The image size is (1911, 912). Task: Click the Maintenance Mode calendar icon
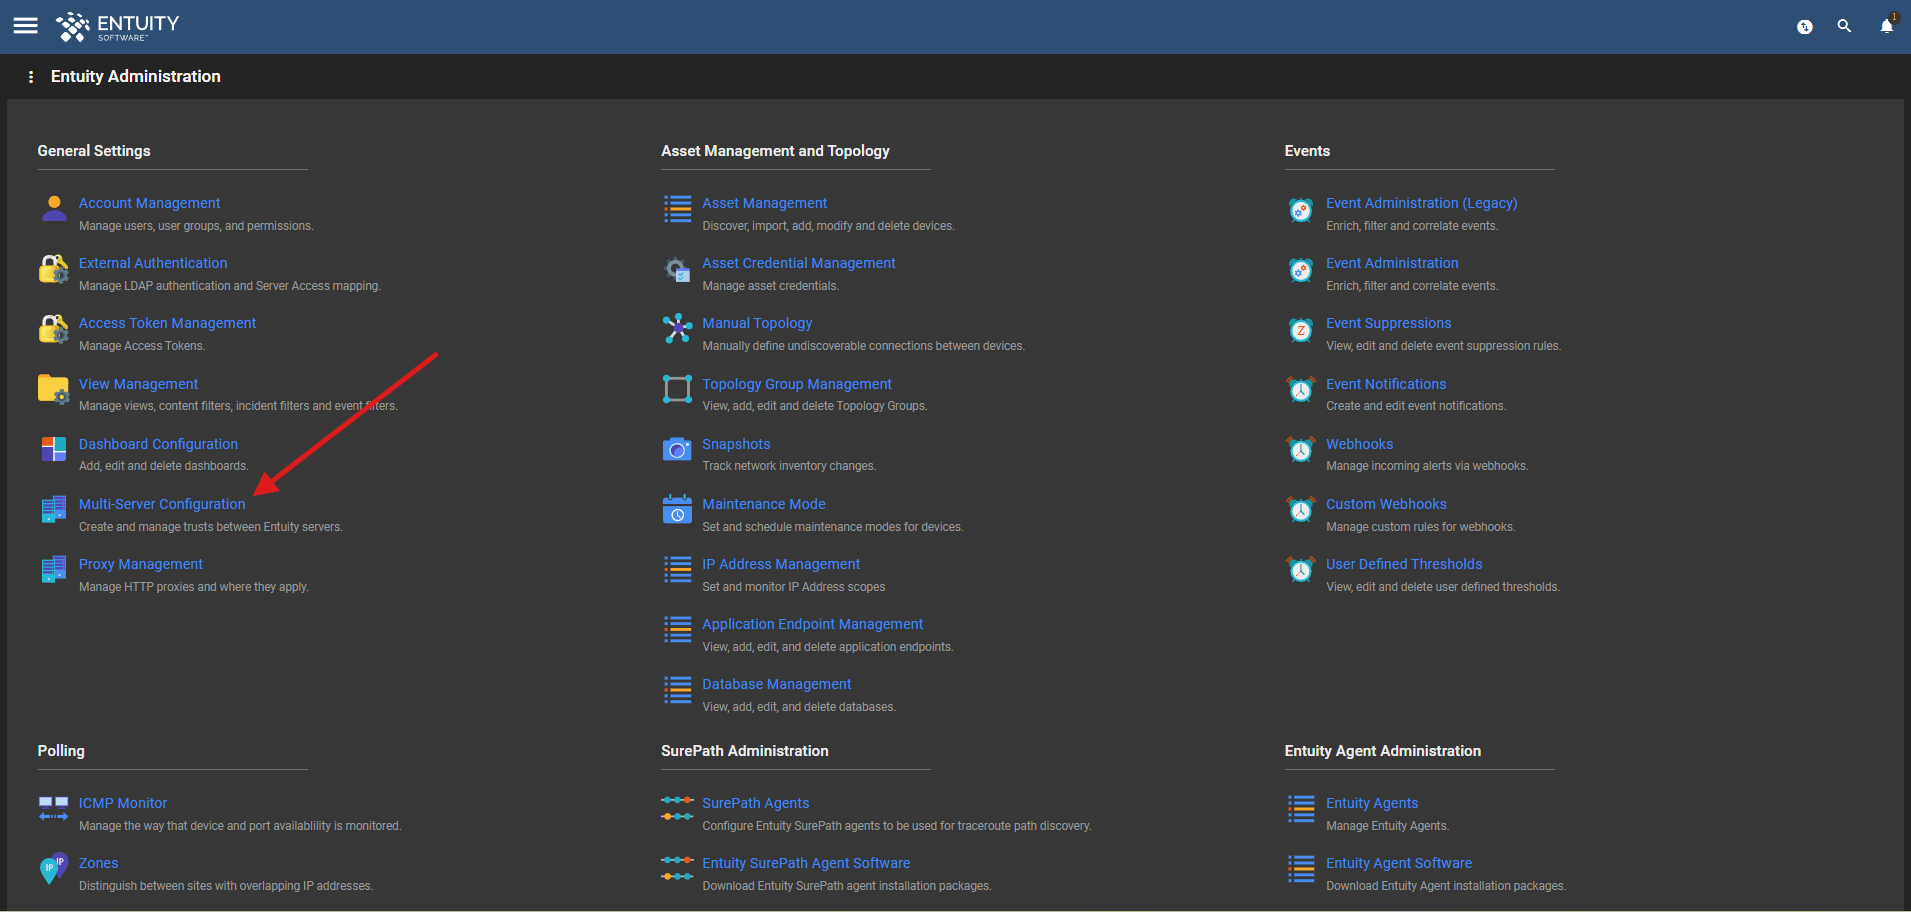(678, 509)
